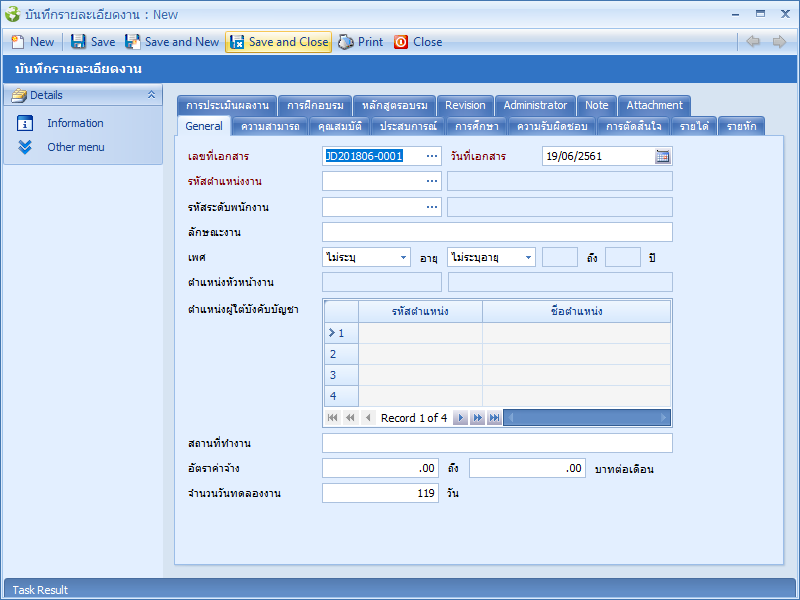Switch to the Administrator tab
Screen dimensions: 800x600
[x=535, y=106]
